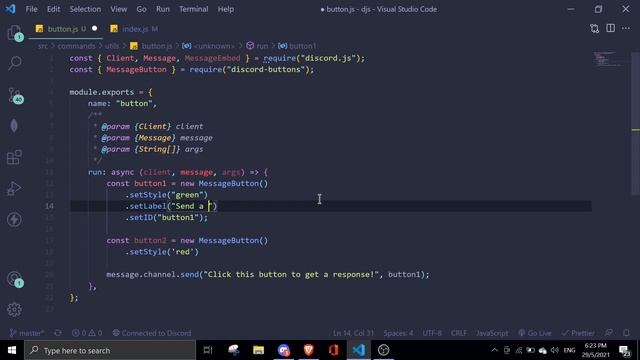Open the View menu

(x=118, y=9)
